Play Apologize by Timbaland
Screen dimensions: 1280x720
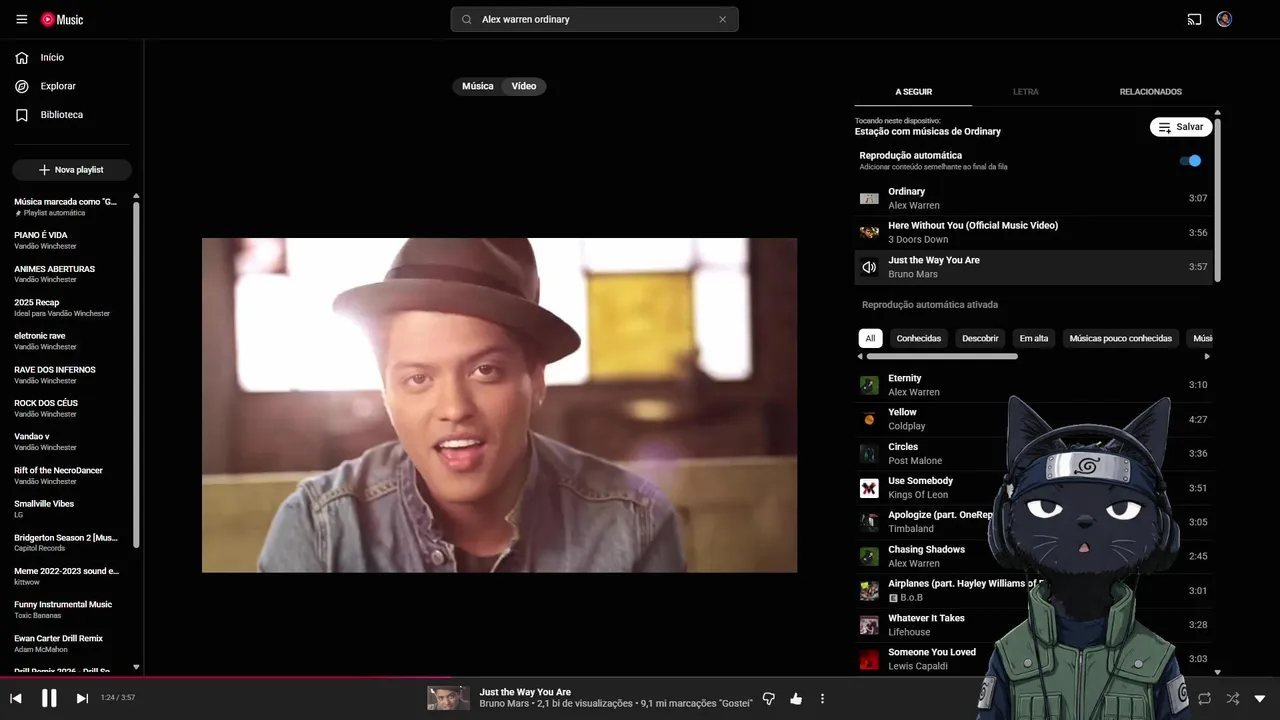1033,522
